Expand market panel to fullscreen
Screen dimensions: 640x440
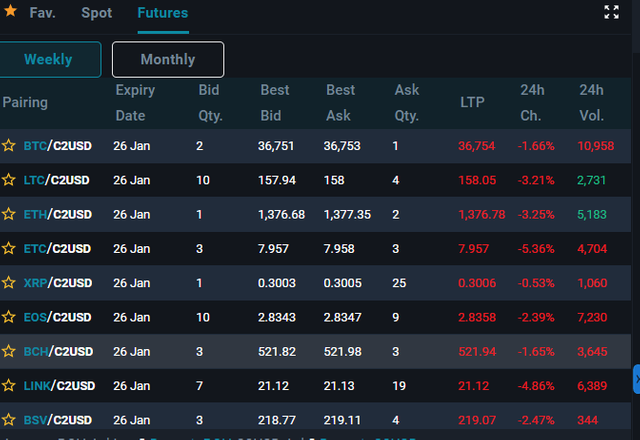[x=611, y=12]
